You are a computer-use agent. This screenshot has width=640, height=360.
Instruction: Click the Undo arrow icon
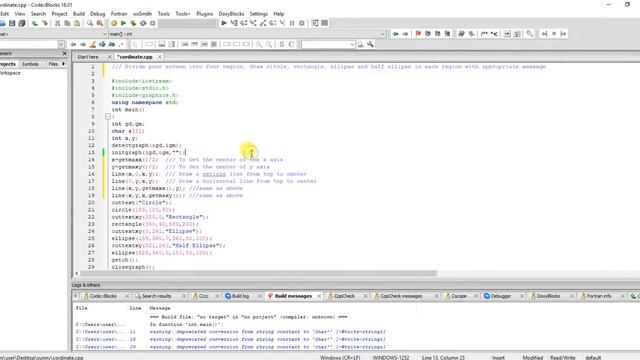tap(35, 24)
